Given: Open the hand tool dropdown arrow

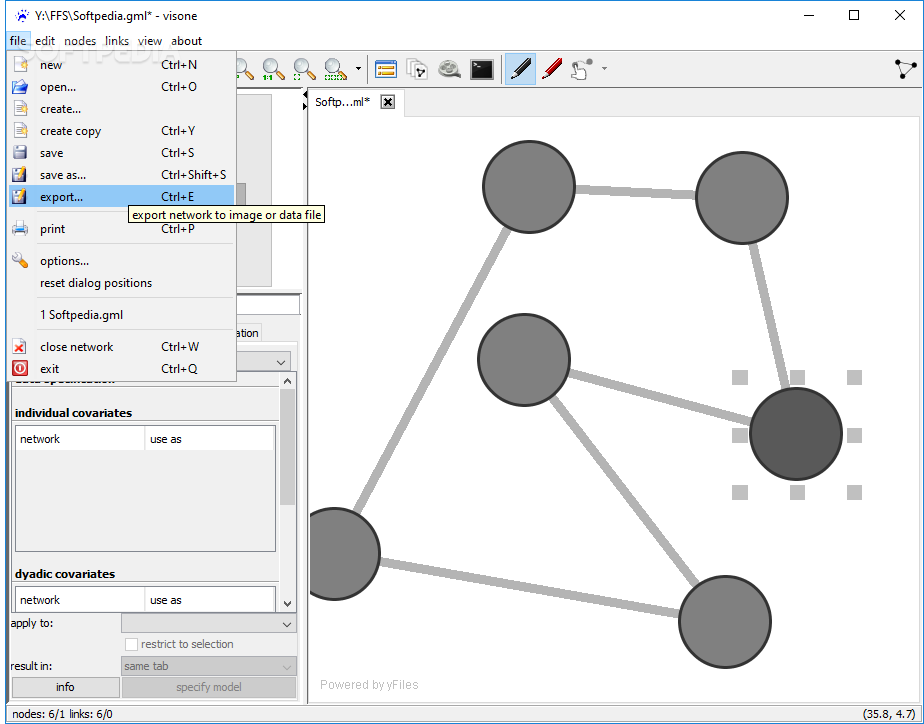Looking at the screenshot, I should [x=604, y=69].
